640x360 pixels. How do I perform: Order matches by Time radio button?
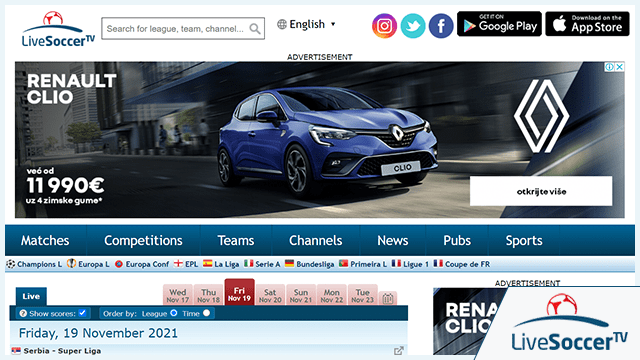pyautogui.click(x=207, y=313)
